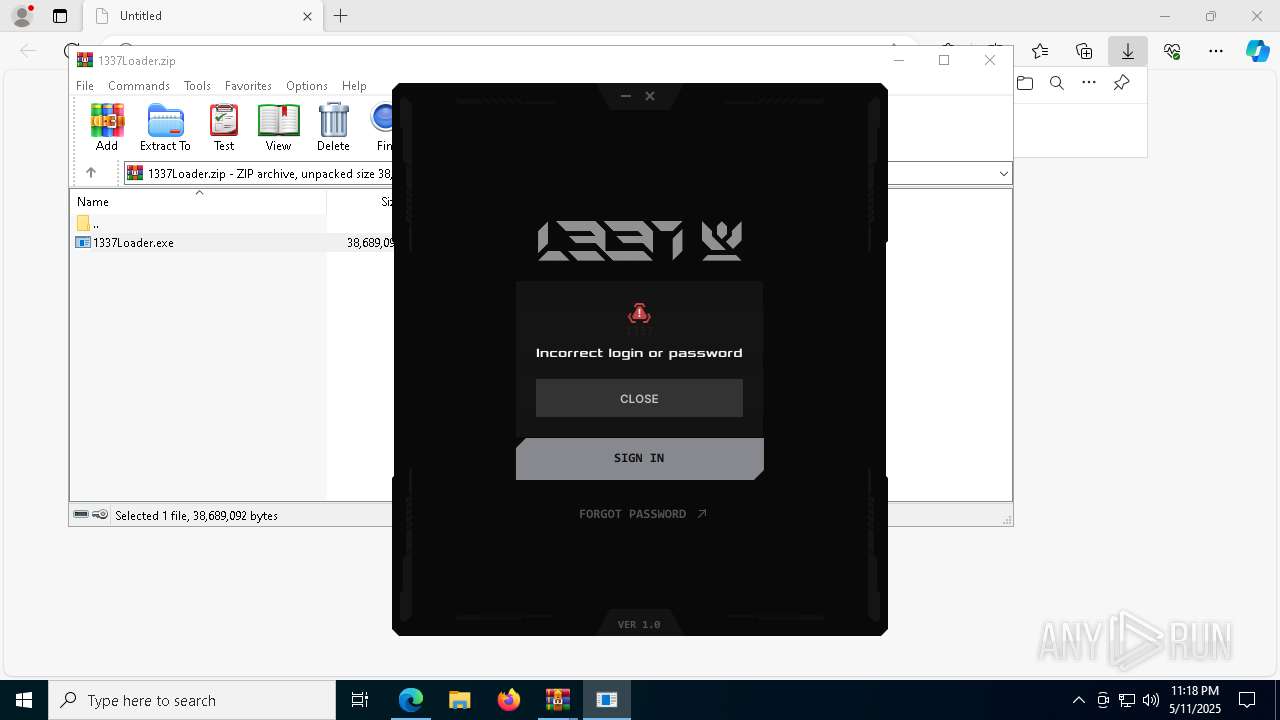The height and width of the screenshot is (720, 1280).
Task: Open Firefox from the taskbar
Action: pyautogui.click(x=509, y=700)
